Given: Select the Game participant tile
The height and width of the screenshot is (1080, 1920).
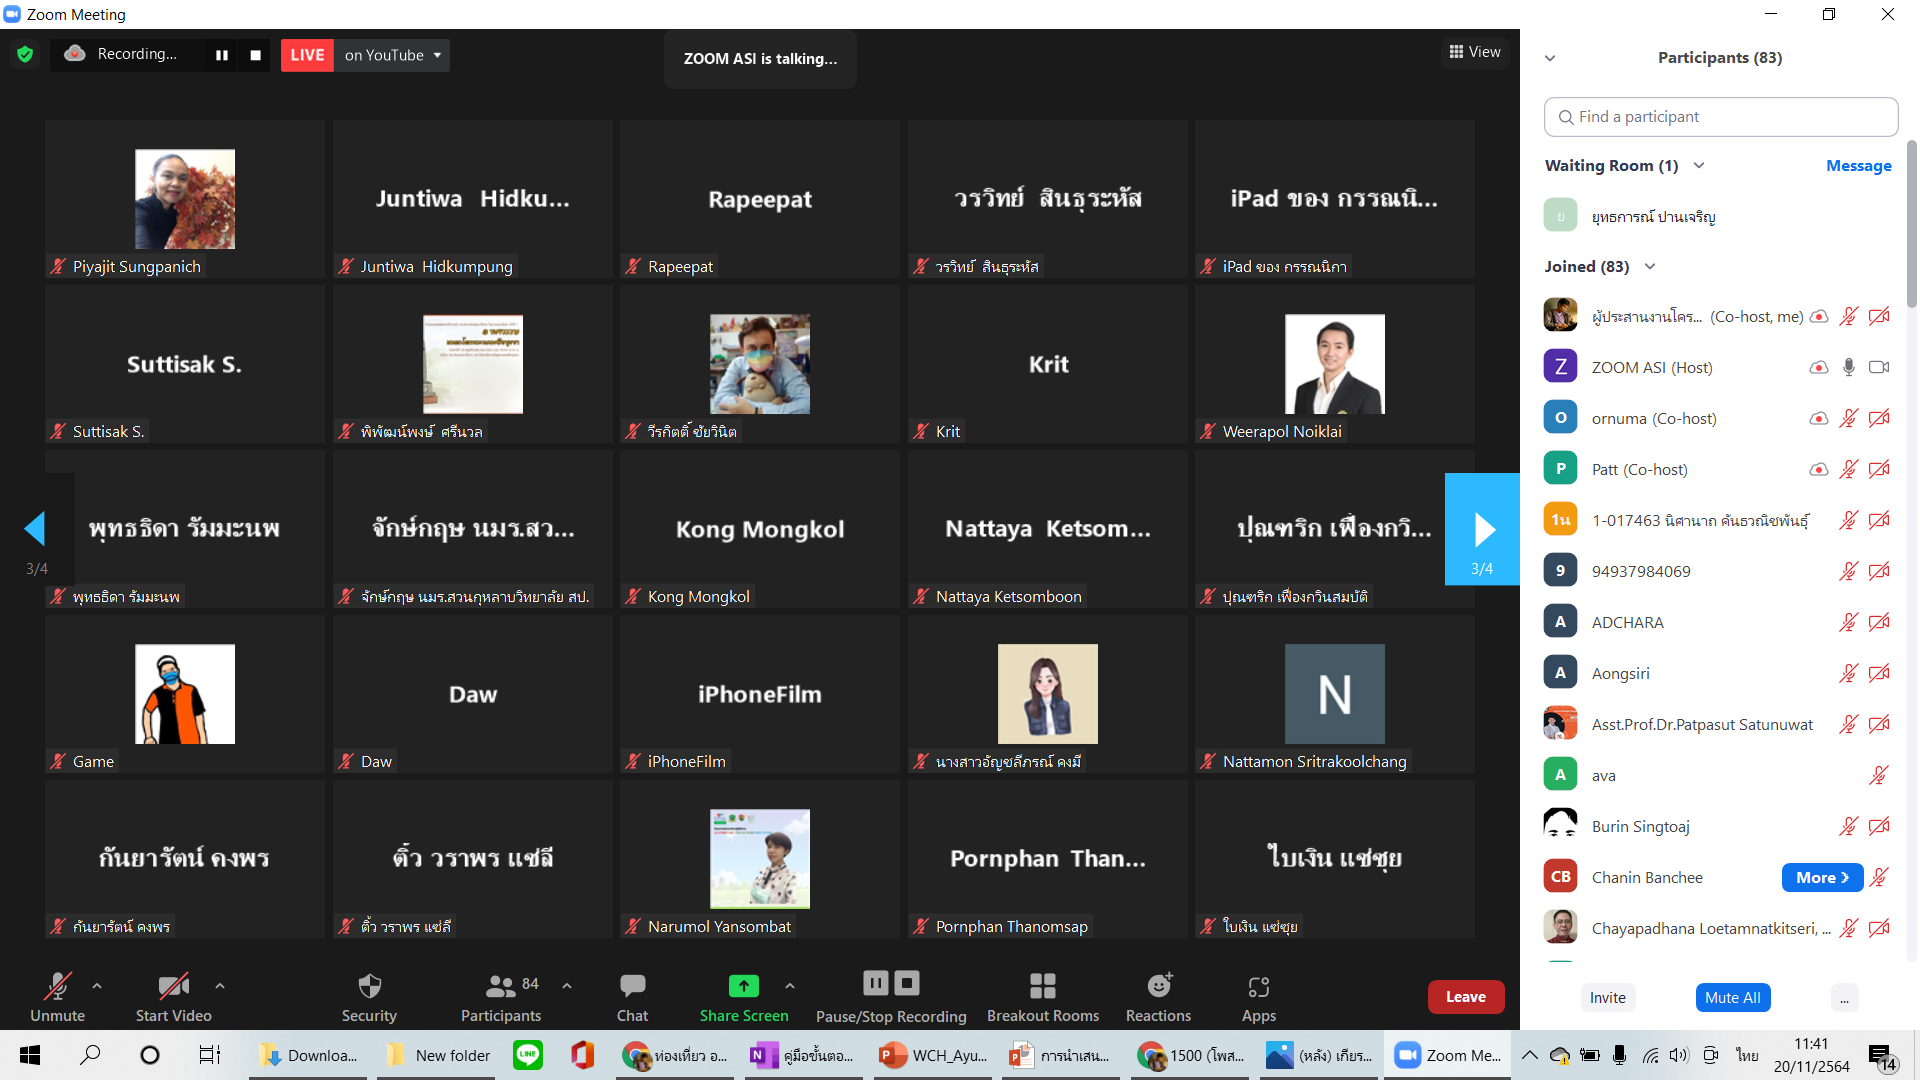Looking at the screenshot, I should tap(185, 694).
